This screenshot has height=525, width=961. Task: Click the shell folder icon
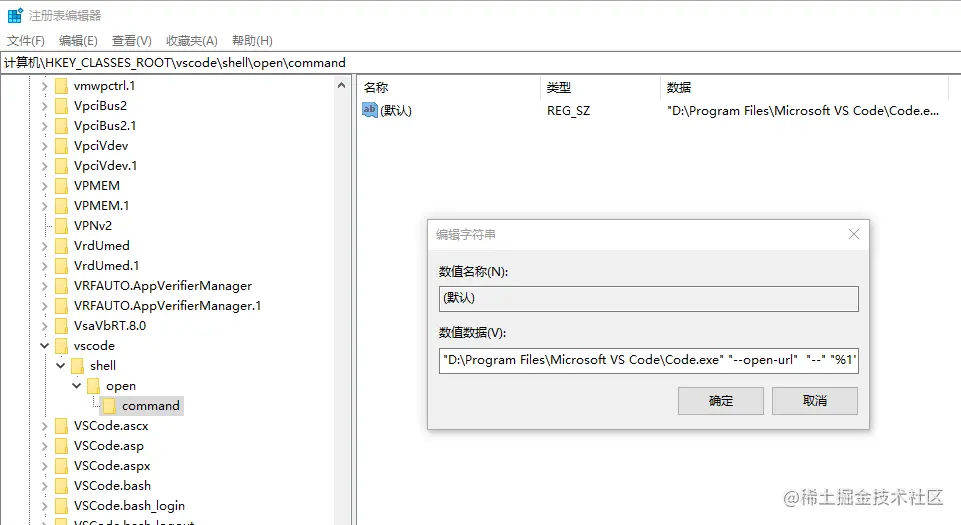click(x=77, y=366)
